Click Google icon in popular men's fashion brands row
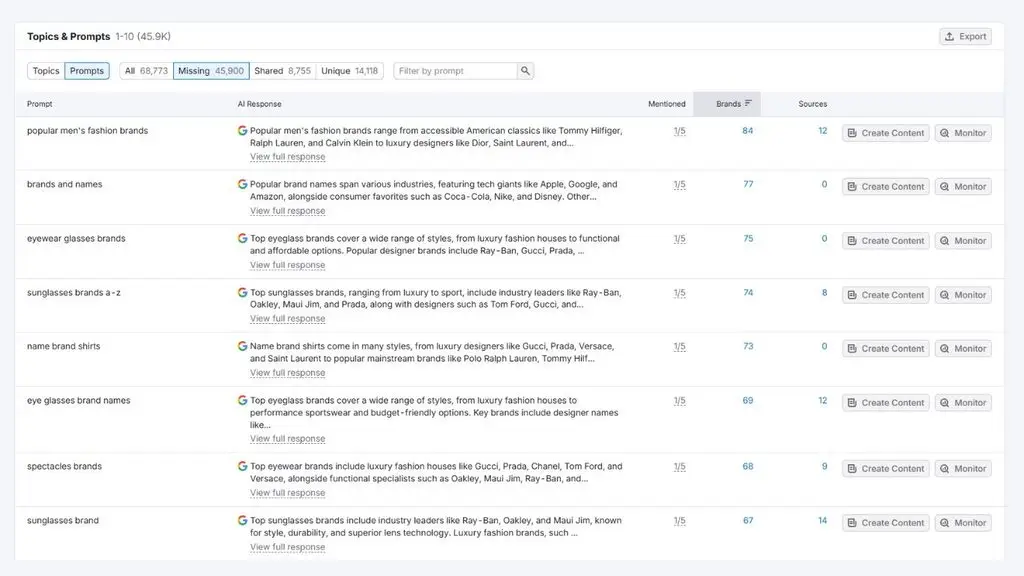 click(242, 131)
